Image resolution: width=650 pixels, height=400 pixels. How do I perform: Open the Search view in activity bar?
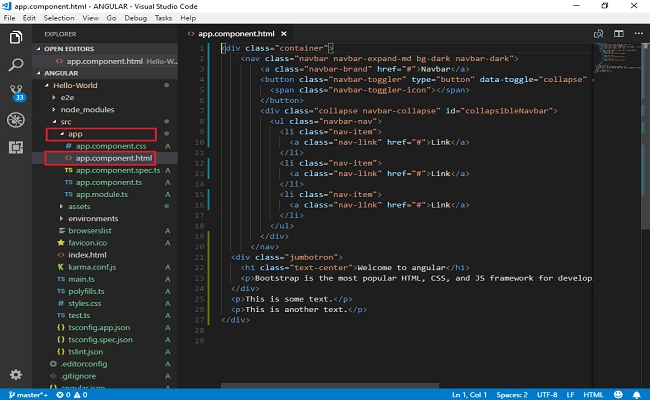point(16,64)
